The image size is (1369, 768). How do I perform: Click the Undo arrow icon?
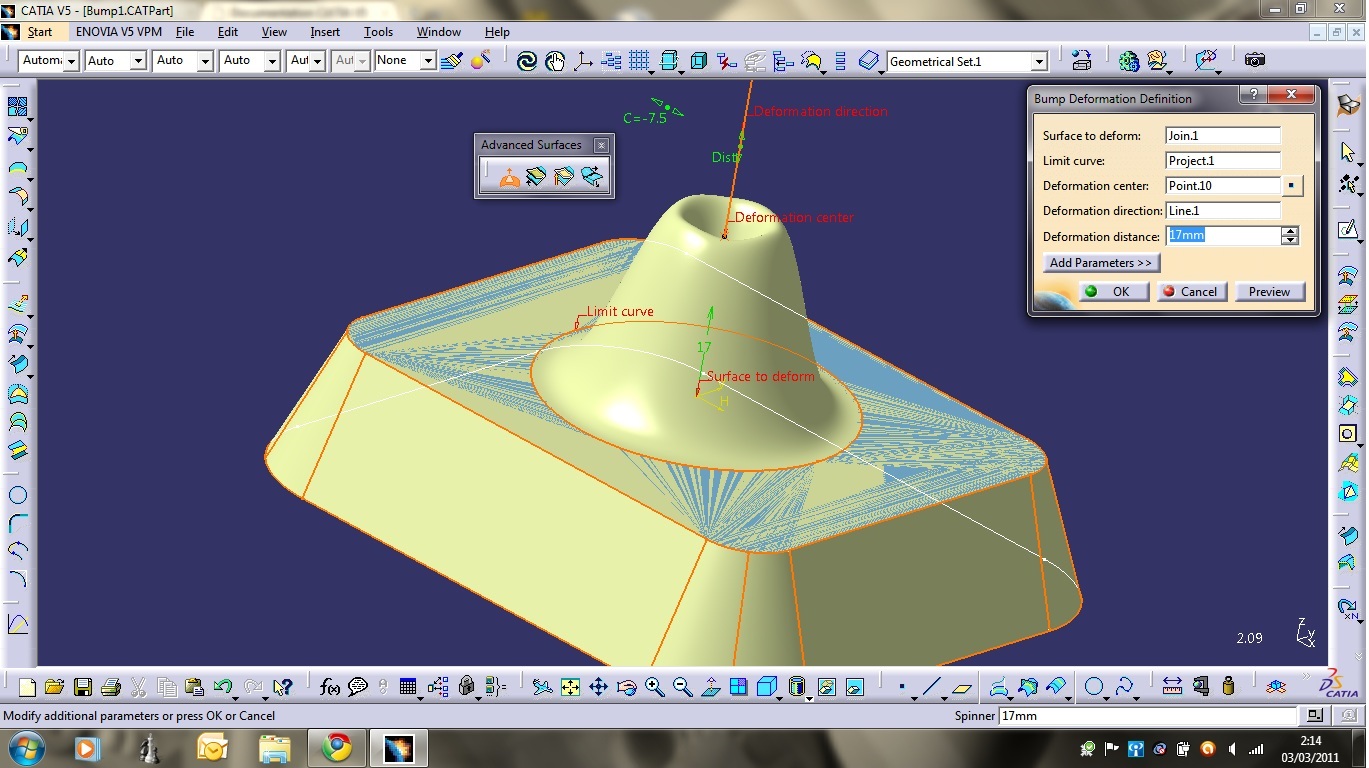pyautogui.click(x=222, y=687)
